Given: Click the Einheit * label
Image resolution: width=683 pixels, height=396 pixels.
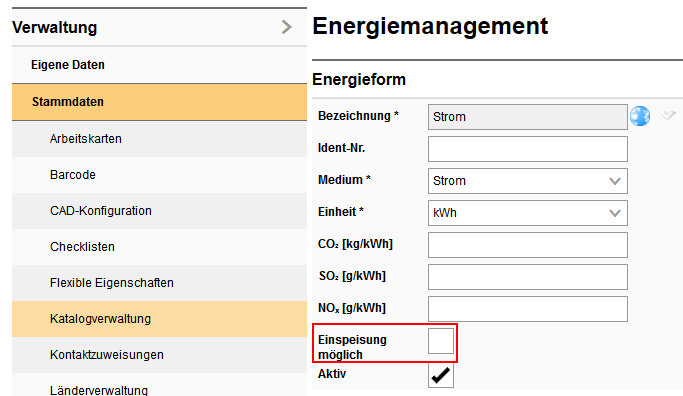Looking at the screenshot, I should coord(341,212).
